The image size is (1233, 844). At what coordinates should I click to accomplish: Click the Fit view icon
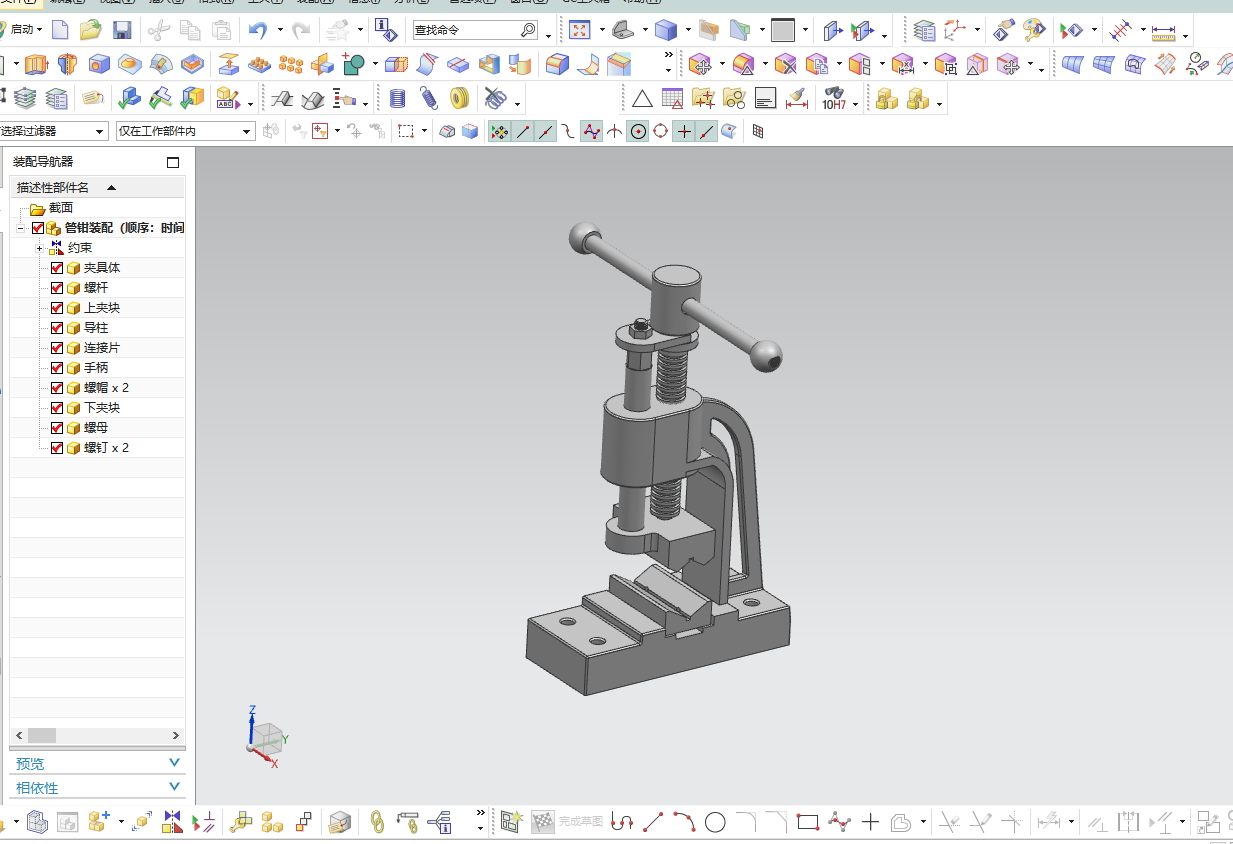[x=580, y=30]
